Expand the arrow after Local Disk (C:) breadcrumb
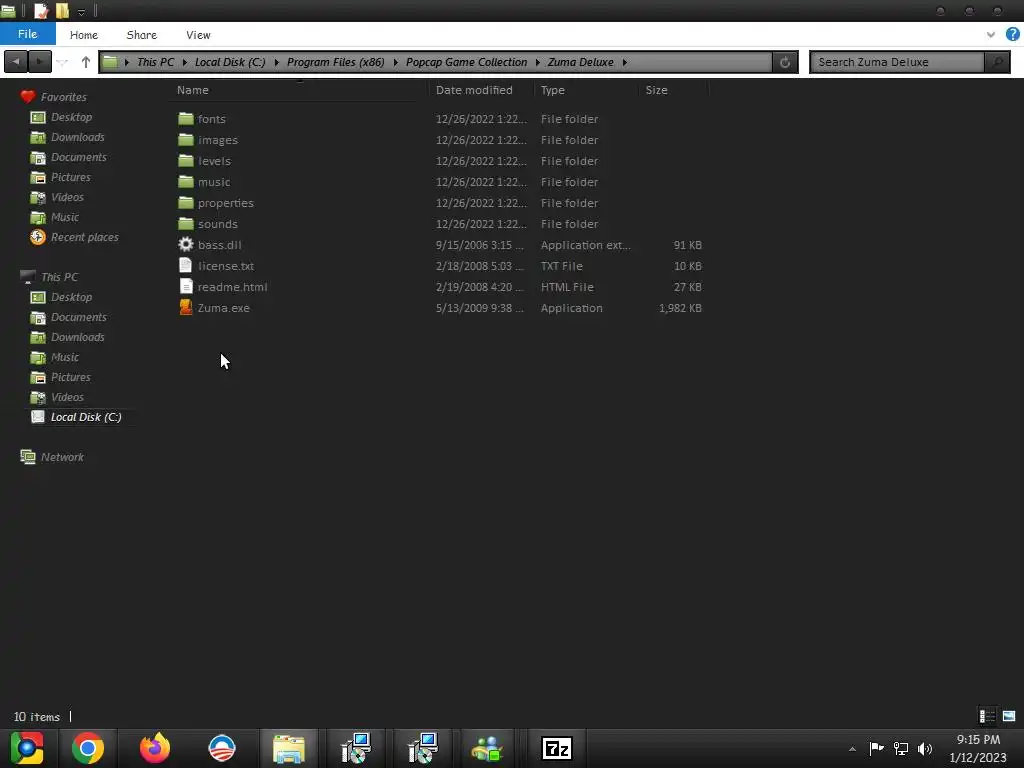This screenshot has width=1024, height=768. point(276,62)
